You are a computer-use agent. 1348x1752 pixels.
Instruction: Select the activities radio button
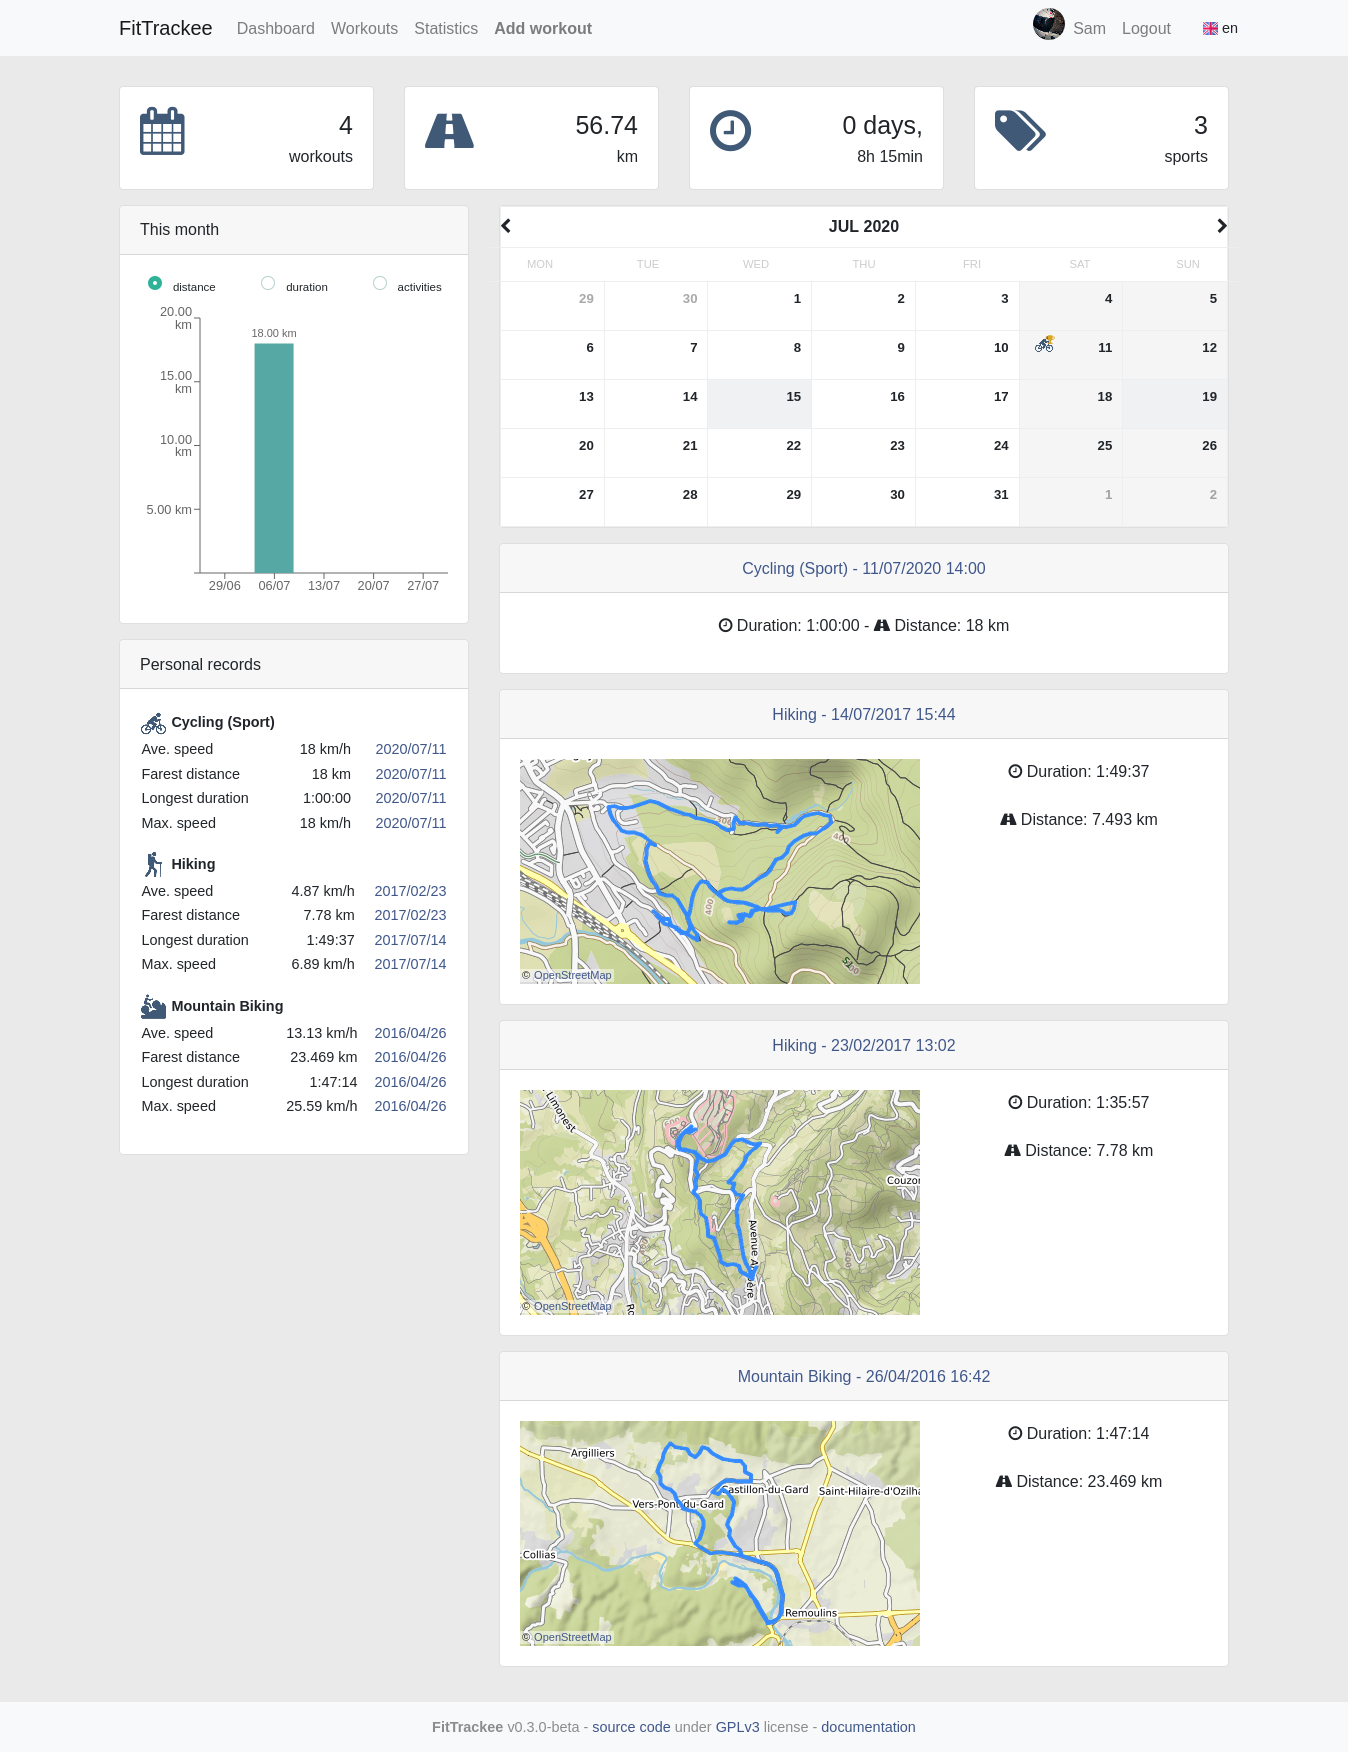point(380,283)
